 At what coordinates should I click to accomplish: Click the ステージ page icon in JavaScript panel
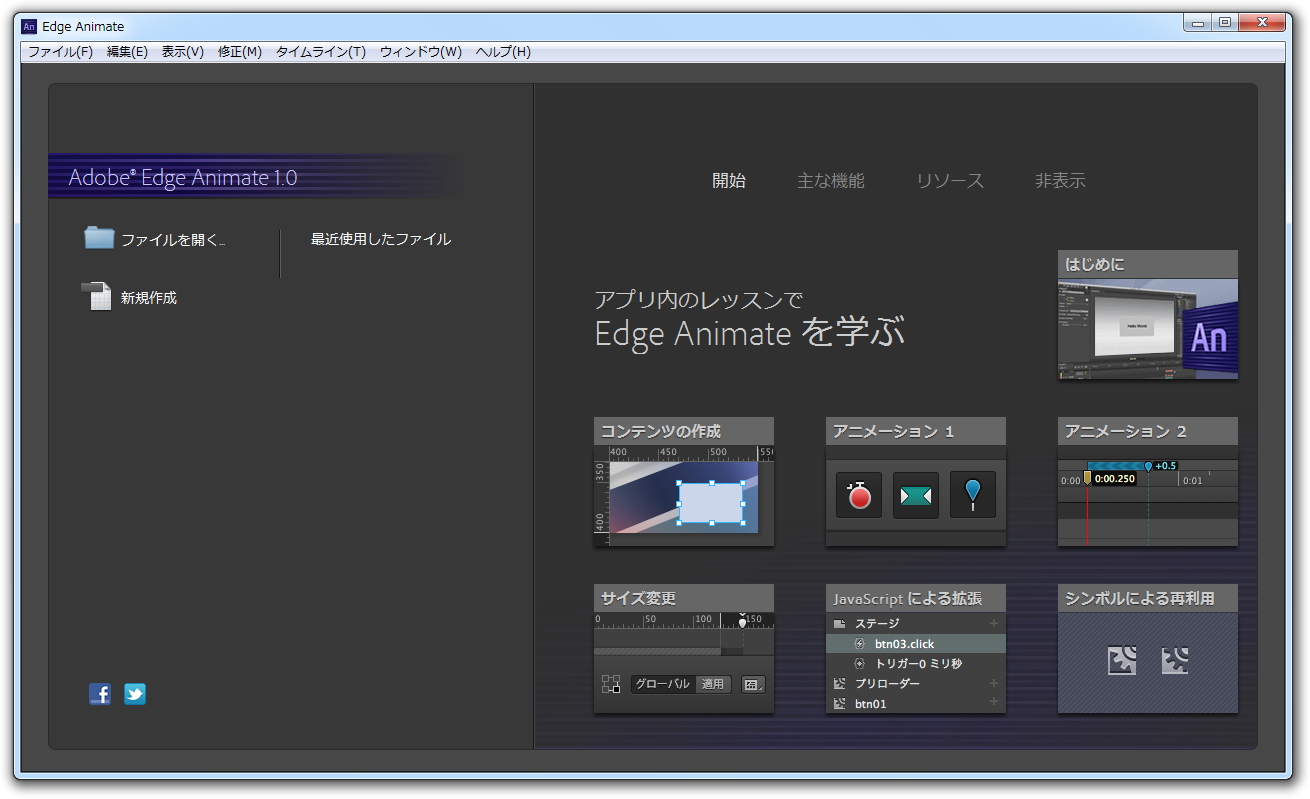coord(840,623)
